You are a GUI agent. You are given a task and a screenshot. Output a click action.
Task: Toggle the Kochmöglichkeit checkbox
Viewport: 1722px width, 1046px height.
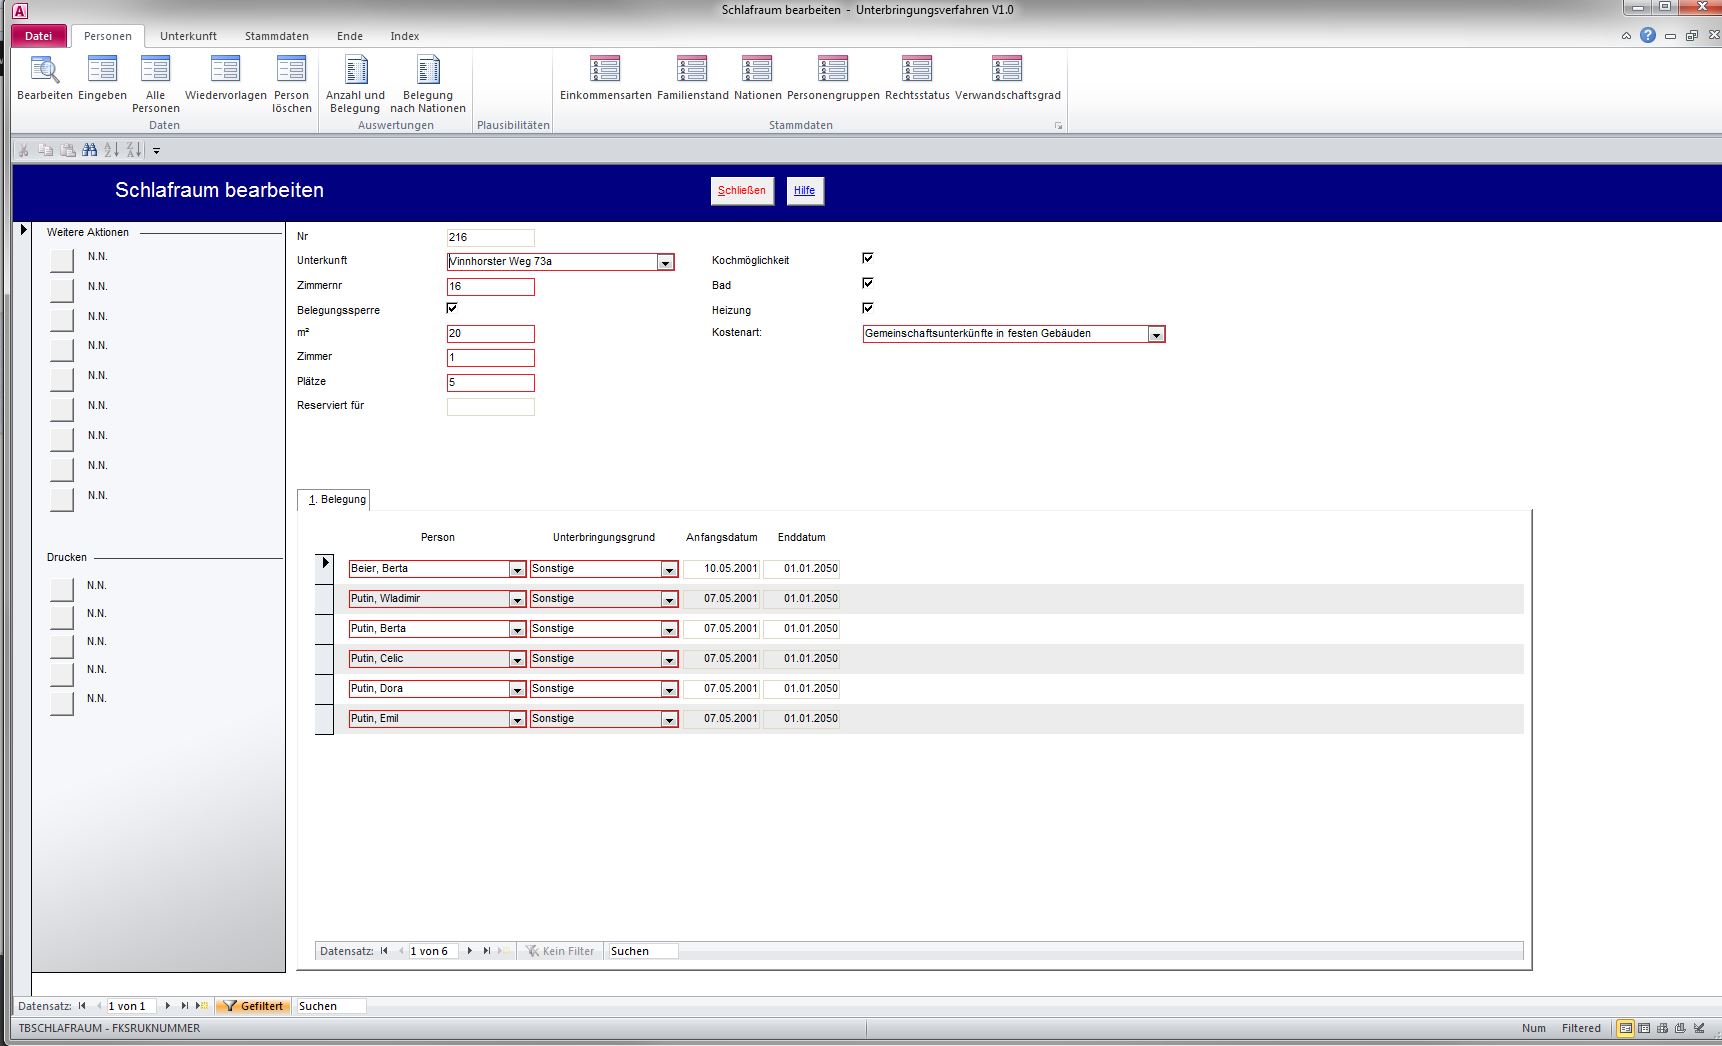(868, 258)
